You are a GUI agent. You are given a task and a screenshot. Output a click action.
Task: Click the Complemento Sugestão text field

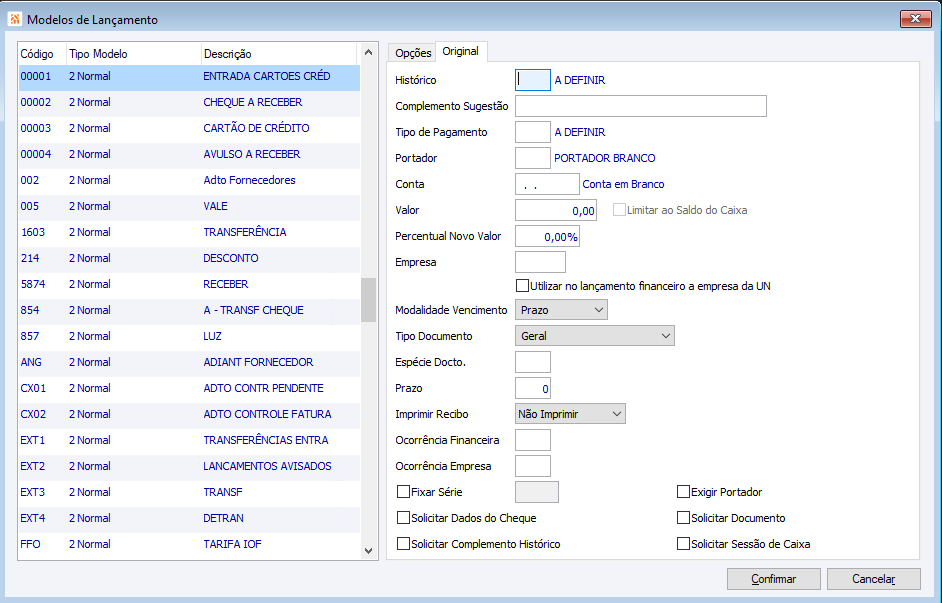point(640,106)
